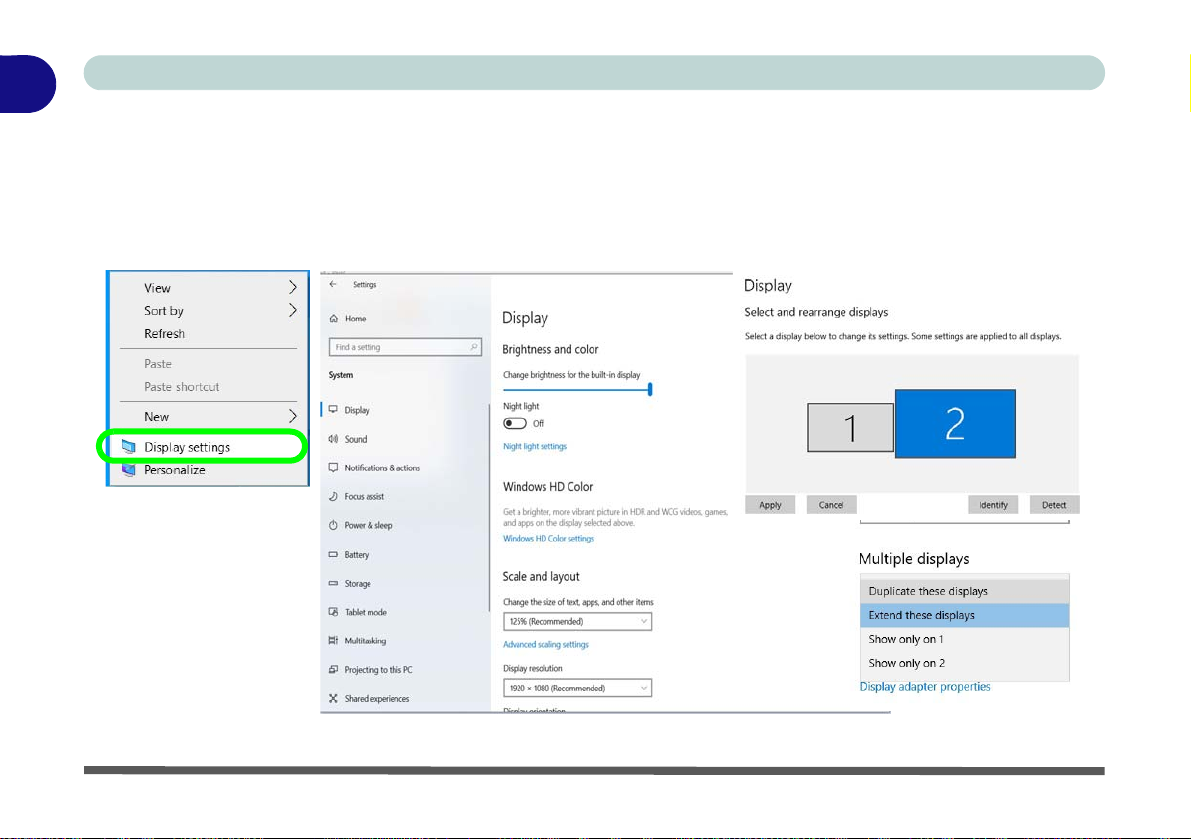Click the Tablet mode icon
This screenshot has height=839, width=1191.
pos(333,612)
